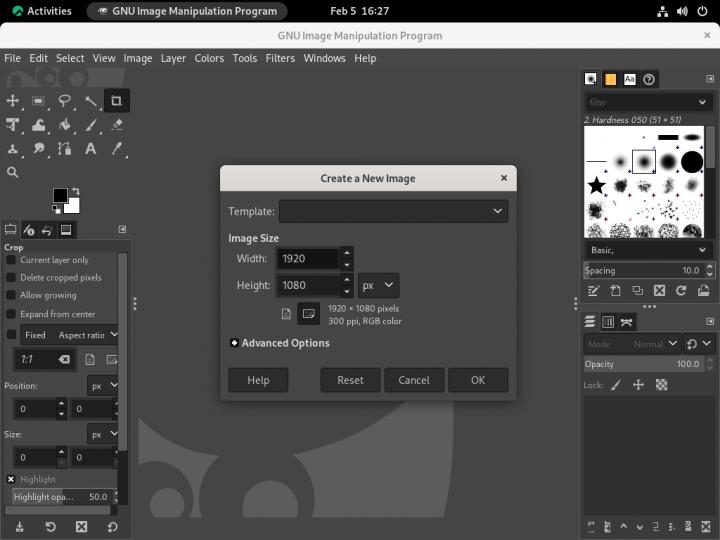Select the Free Select lasso tool

click(x=65, y=101)
